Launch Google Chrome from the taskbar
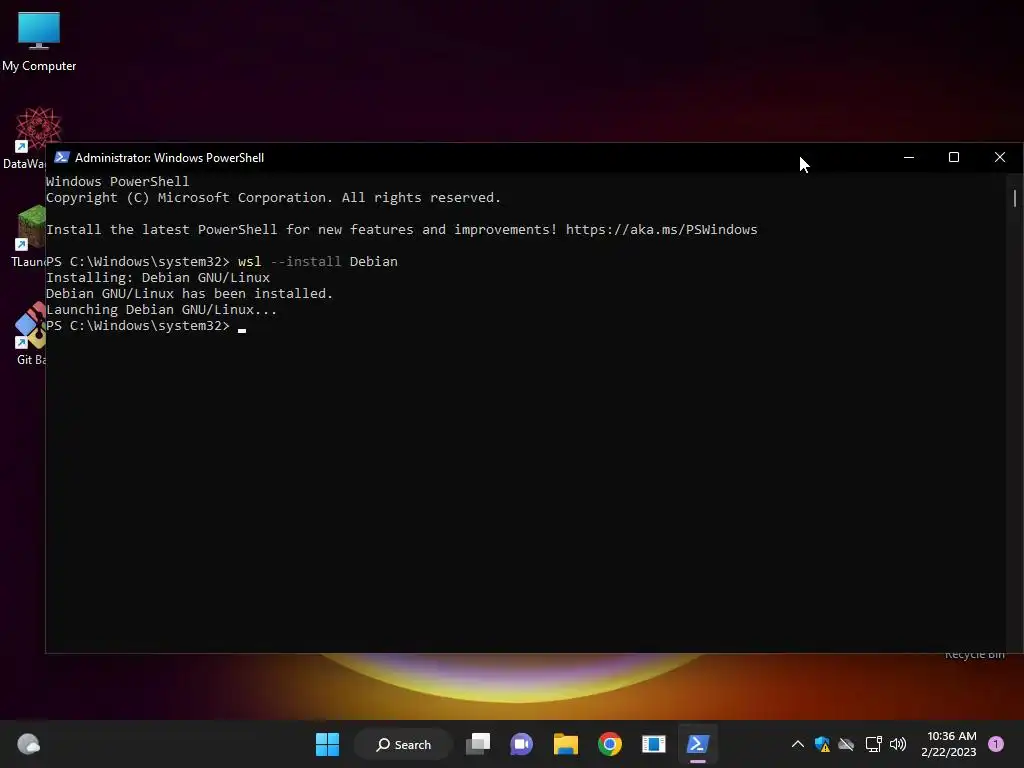 click(609, 744)
